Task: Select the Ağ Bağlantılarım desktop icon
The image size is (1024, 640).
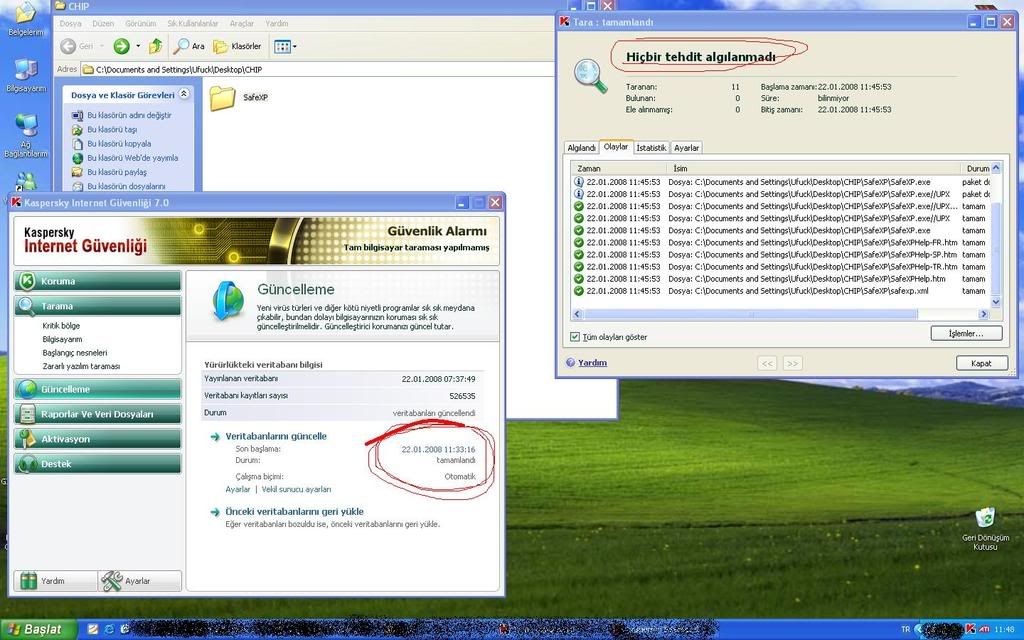Action: point(26,136)
